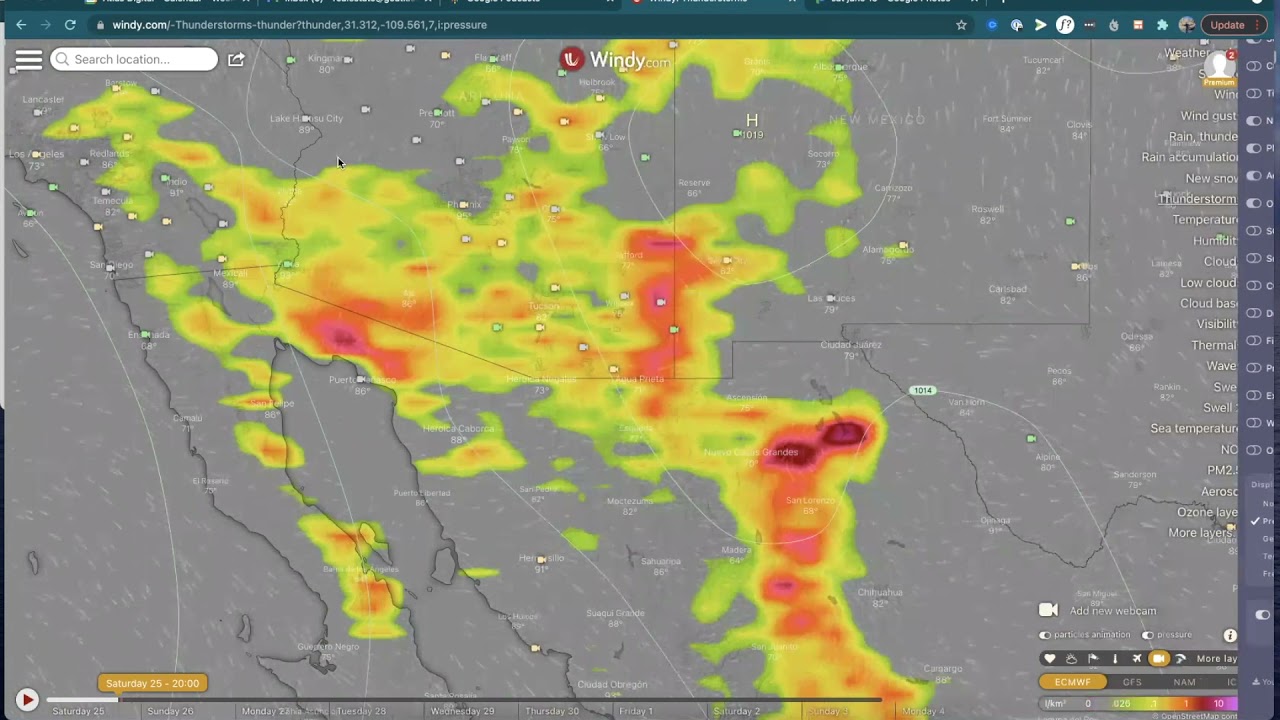Open browser extensions puzzle icon

click(x=1162, y=25)
